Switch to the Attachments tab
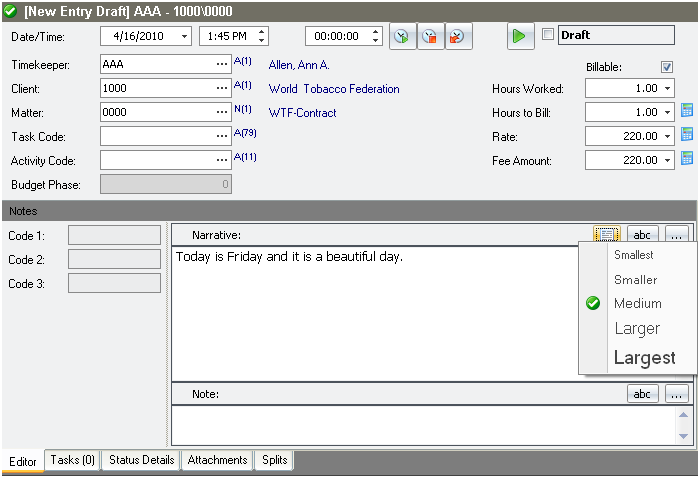This screenshot has height=478, width=698. tap(217, 460)
